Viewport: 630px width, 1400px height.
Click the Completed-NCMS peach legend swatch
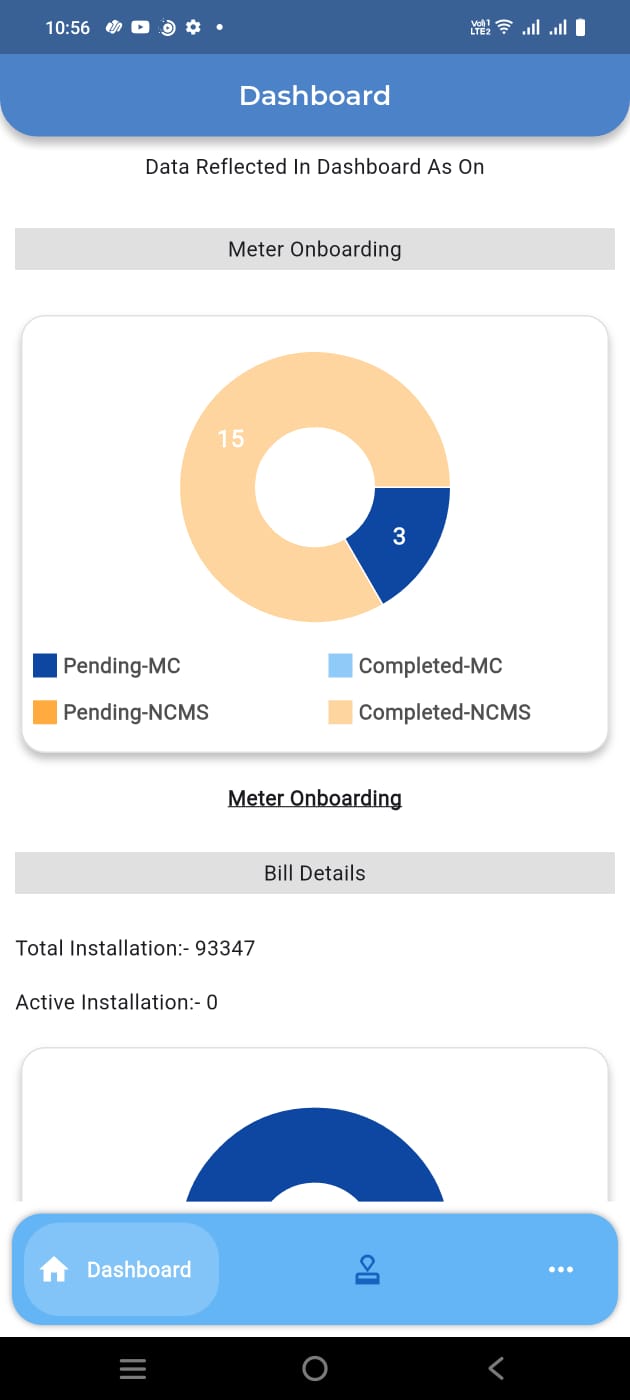(x=340, y=712)
